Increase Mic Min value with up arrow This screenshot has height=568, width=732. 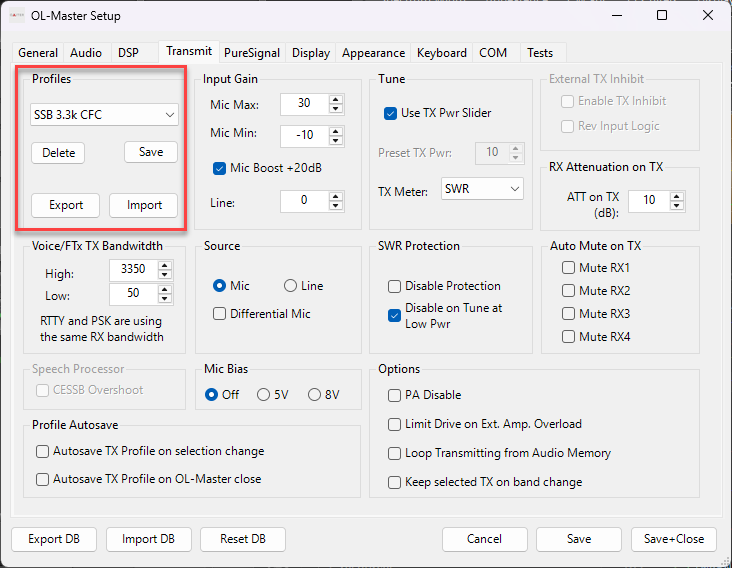336,131
